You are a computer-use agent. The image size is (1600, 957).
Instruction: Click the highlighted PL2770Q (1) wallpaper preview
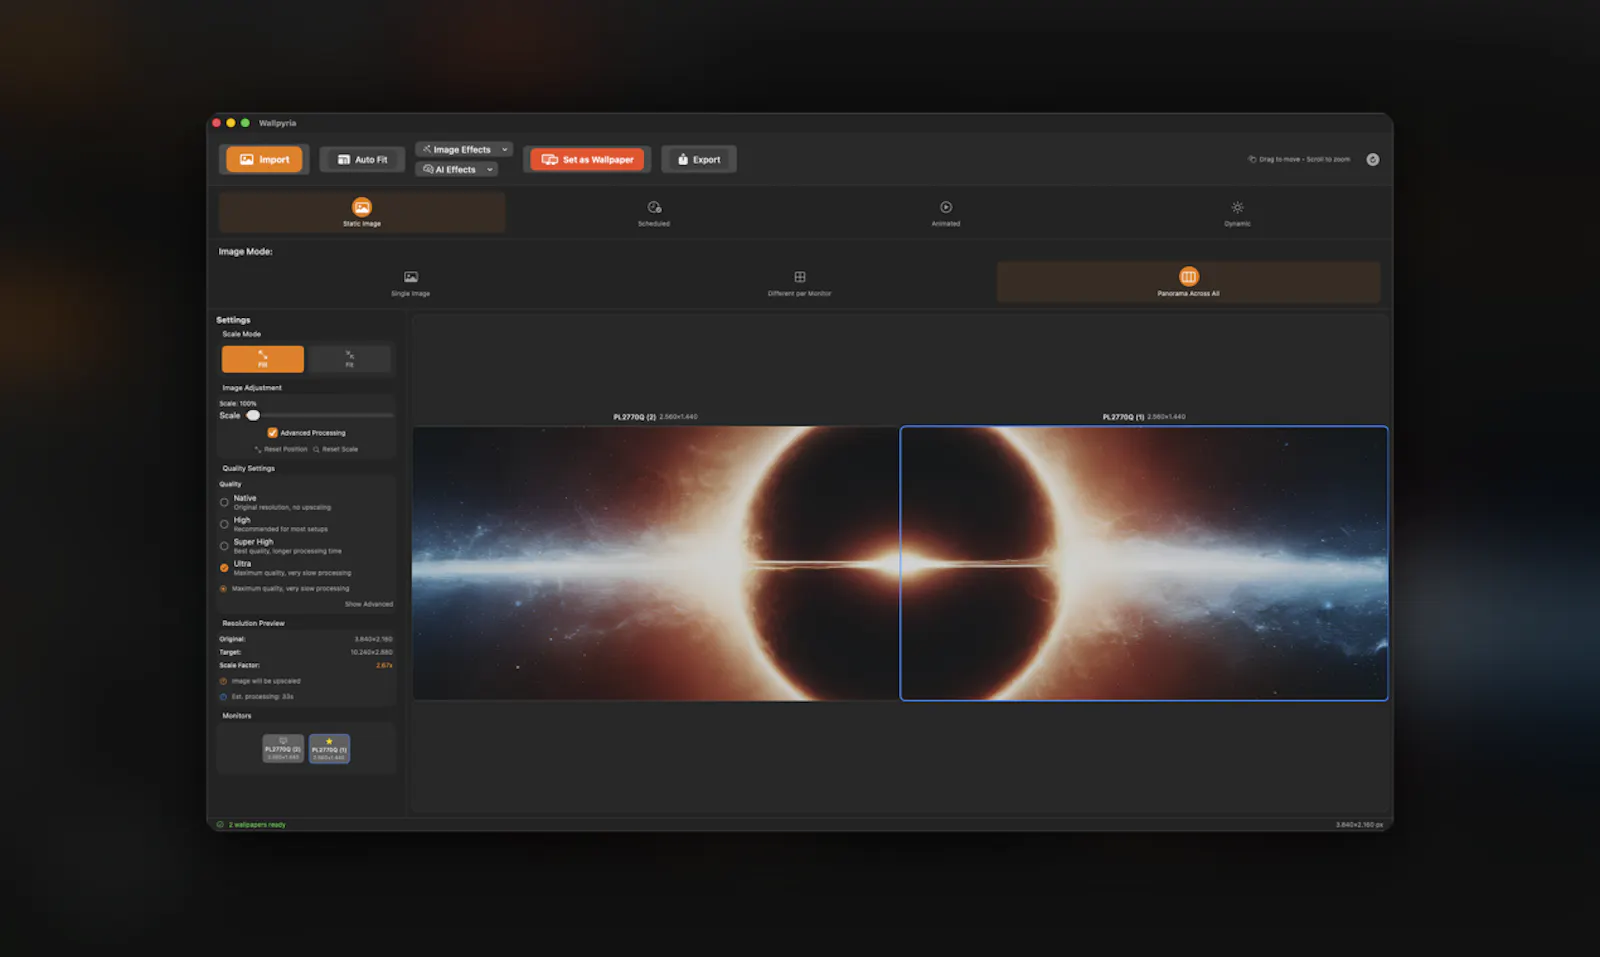(1144, 564)
